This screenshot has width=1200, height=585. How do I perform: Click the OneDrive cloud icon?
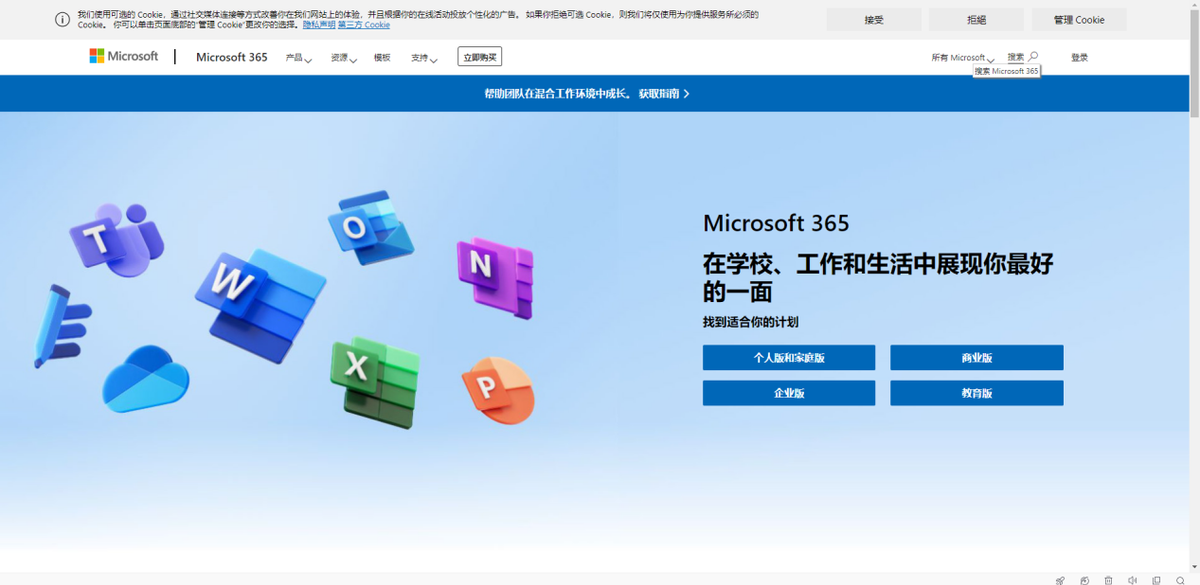146,380
